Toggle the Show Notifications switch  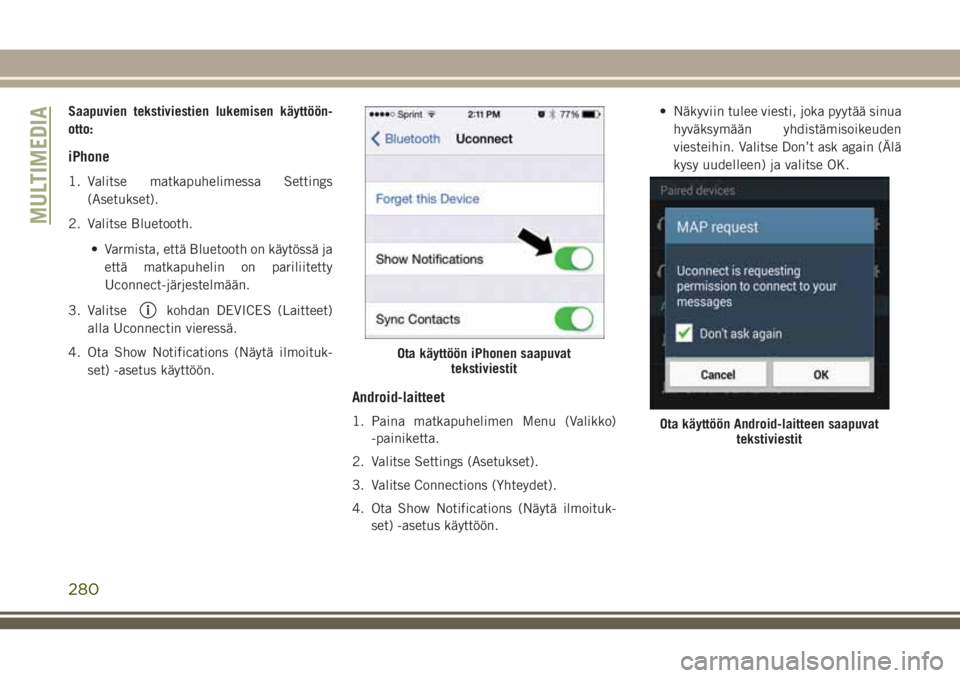[x=574, y=259]
